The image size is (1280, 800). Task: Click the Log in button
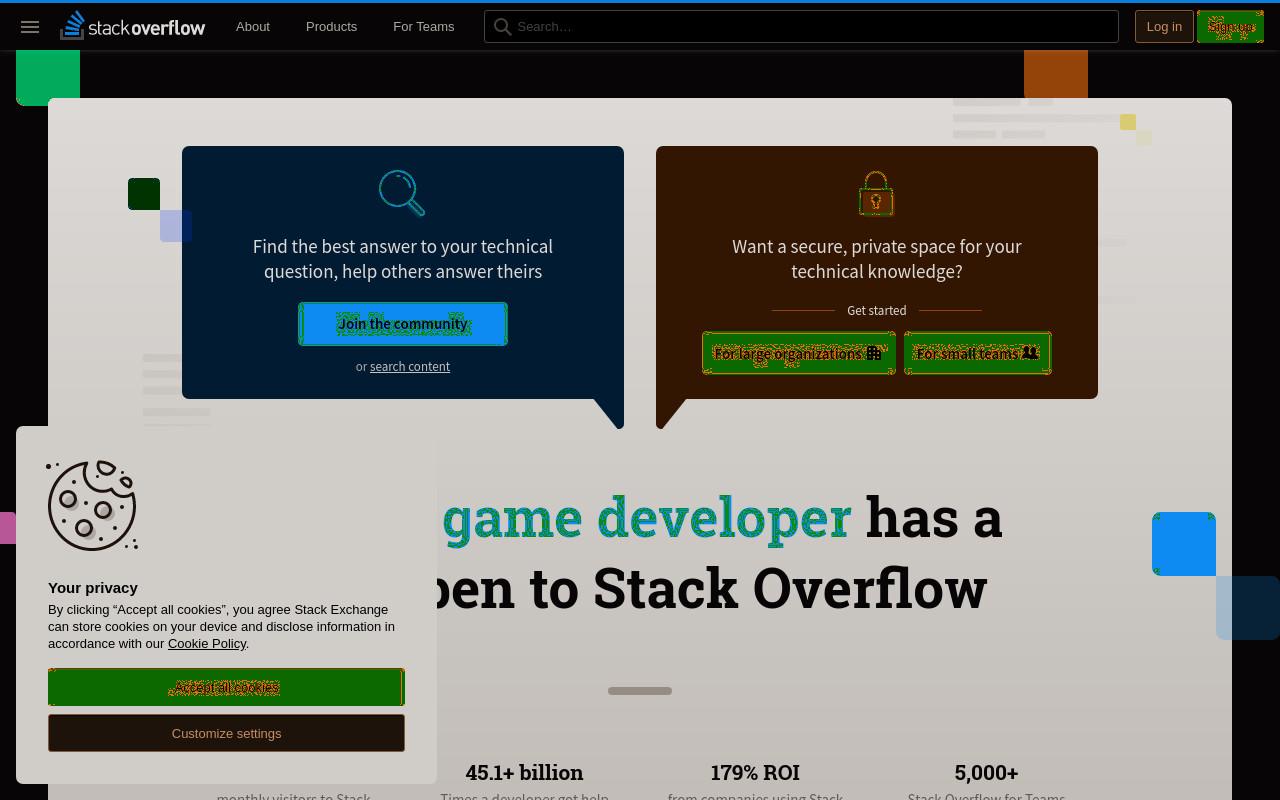[x=1164, y=27]
